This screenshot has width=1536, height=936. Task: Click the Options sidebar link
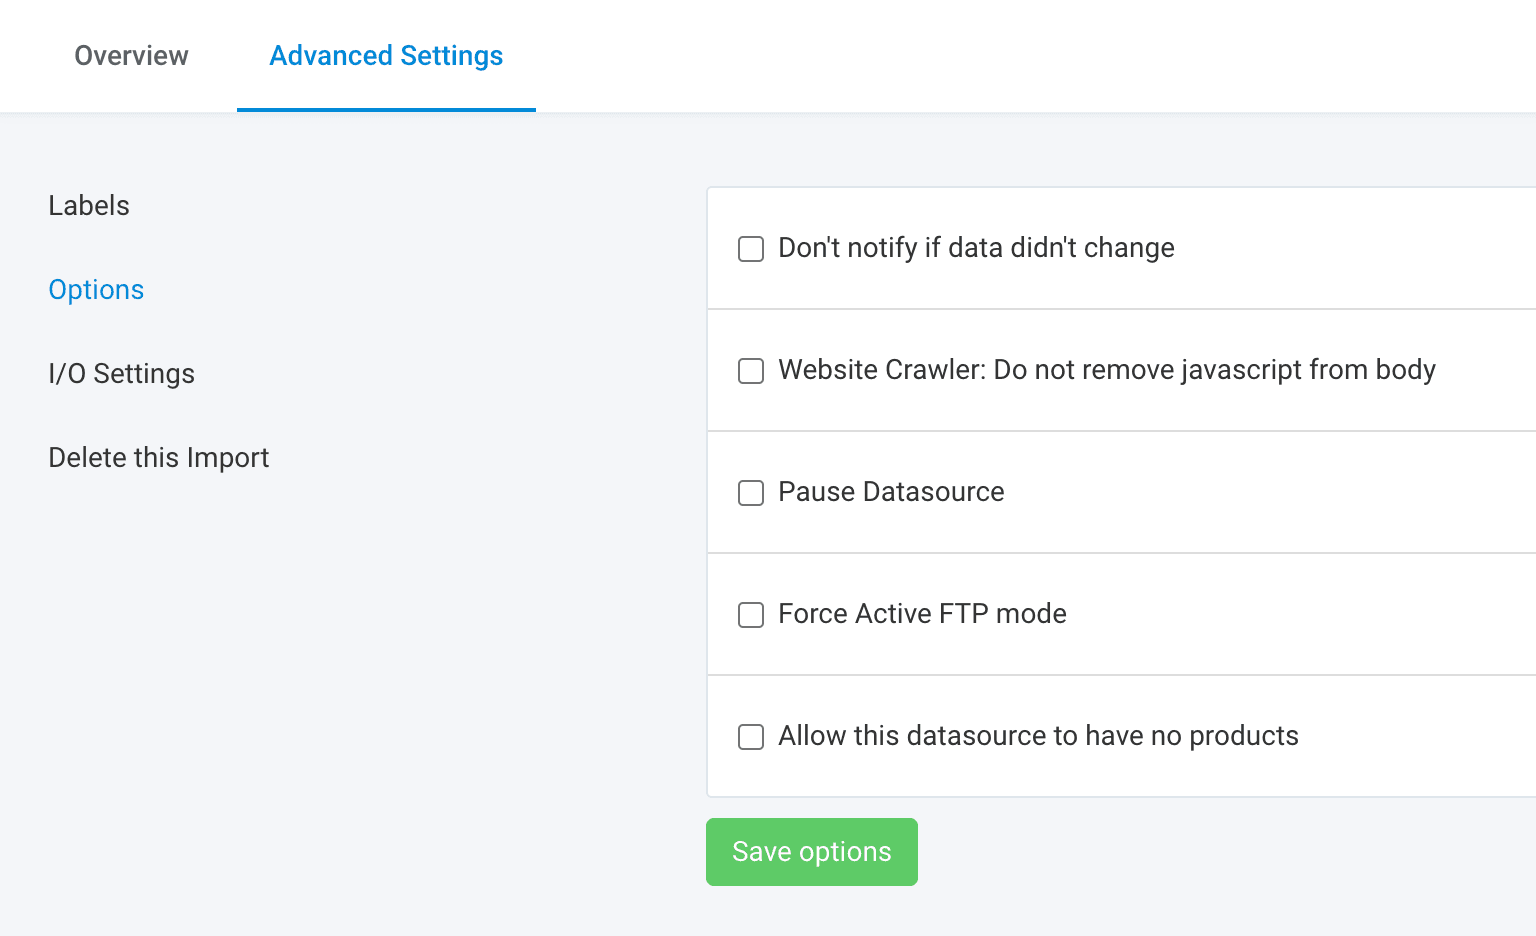tap(96, 290)
